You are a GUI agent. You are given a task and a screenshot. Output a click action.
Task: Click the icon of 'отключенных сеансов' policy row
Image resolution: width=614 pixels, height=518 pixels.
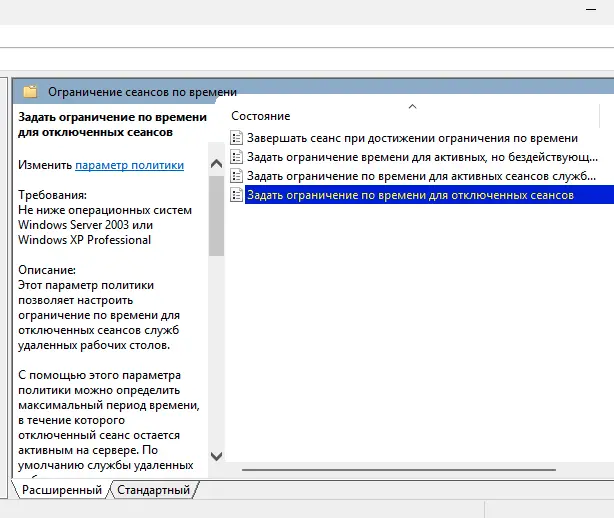click(x=236, y=195)
